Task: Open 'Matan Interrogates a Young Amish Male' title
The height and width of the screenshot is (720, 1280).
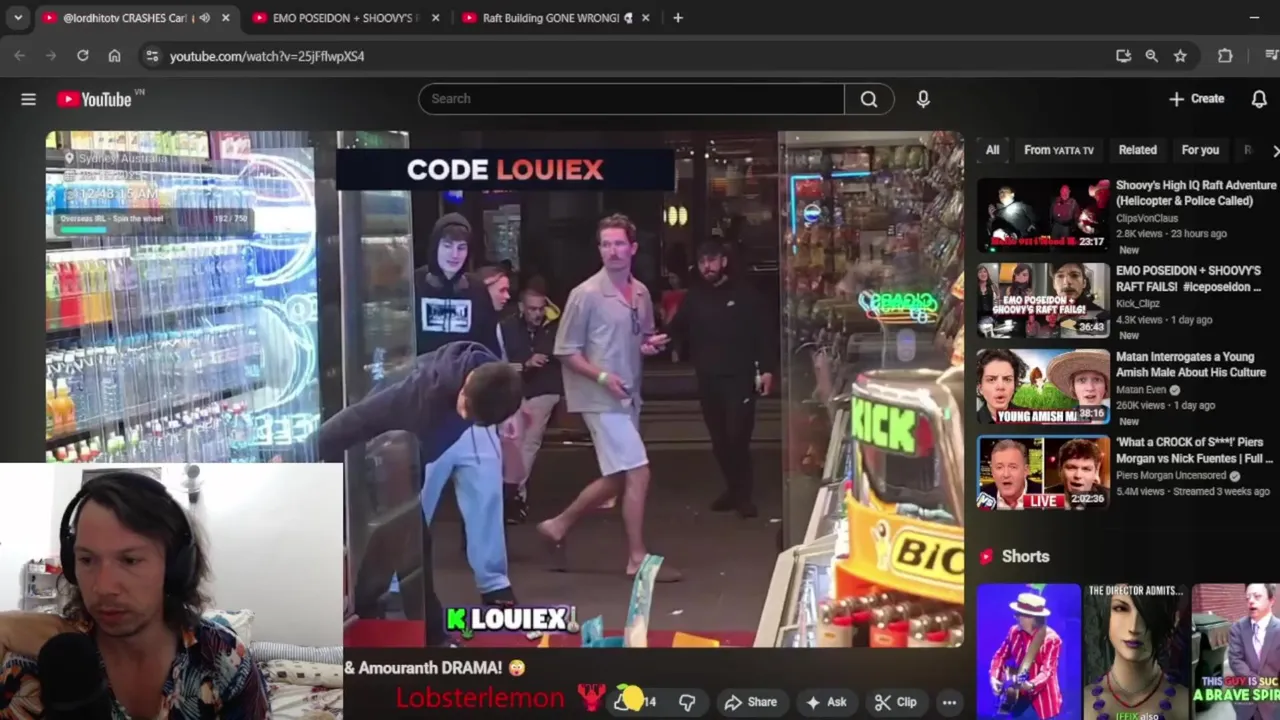Action: tap(1191, 364)
